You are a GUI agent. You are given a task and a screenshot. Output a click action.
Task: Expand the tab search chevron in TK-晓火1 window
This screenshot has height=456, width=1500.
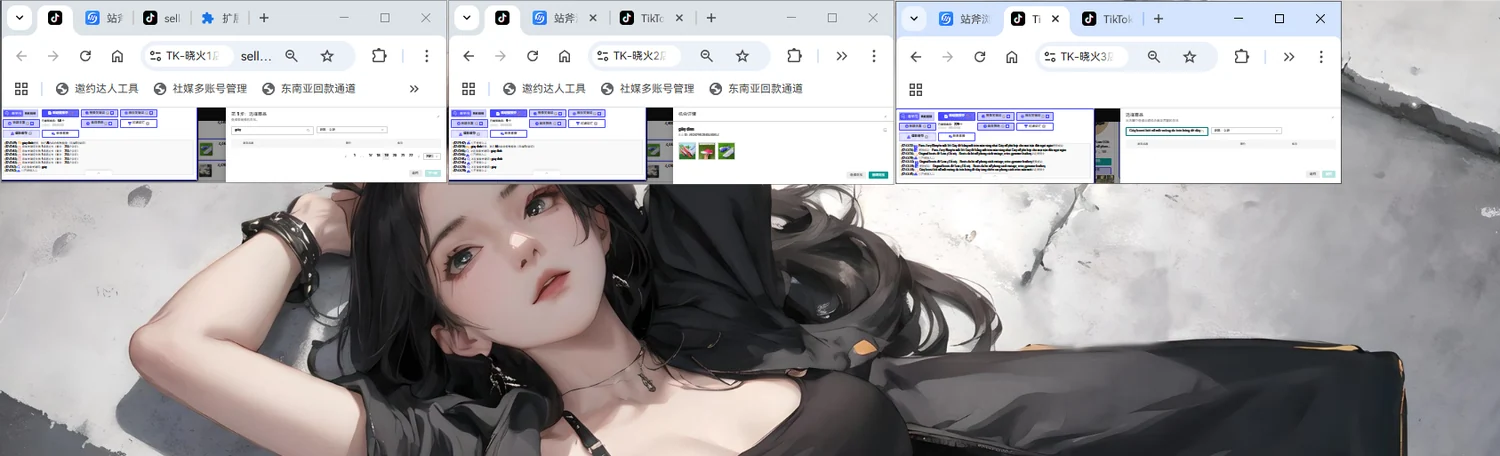click(18, 18)
